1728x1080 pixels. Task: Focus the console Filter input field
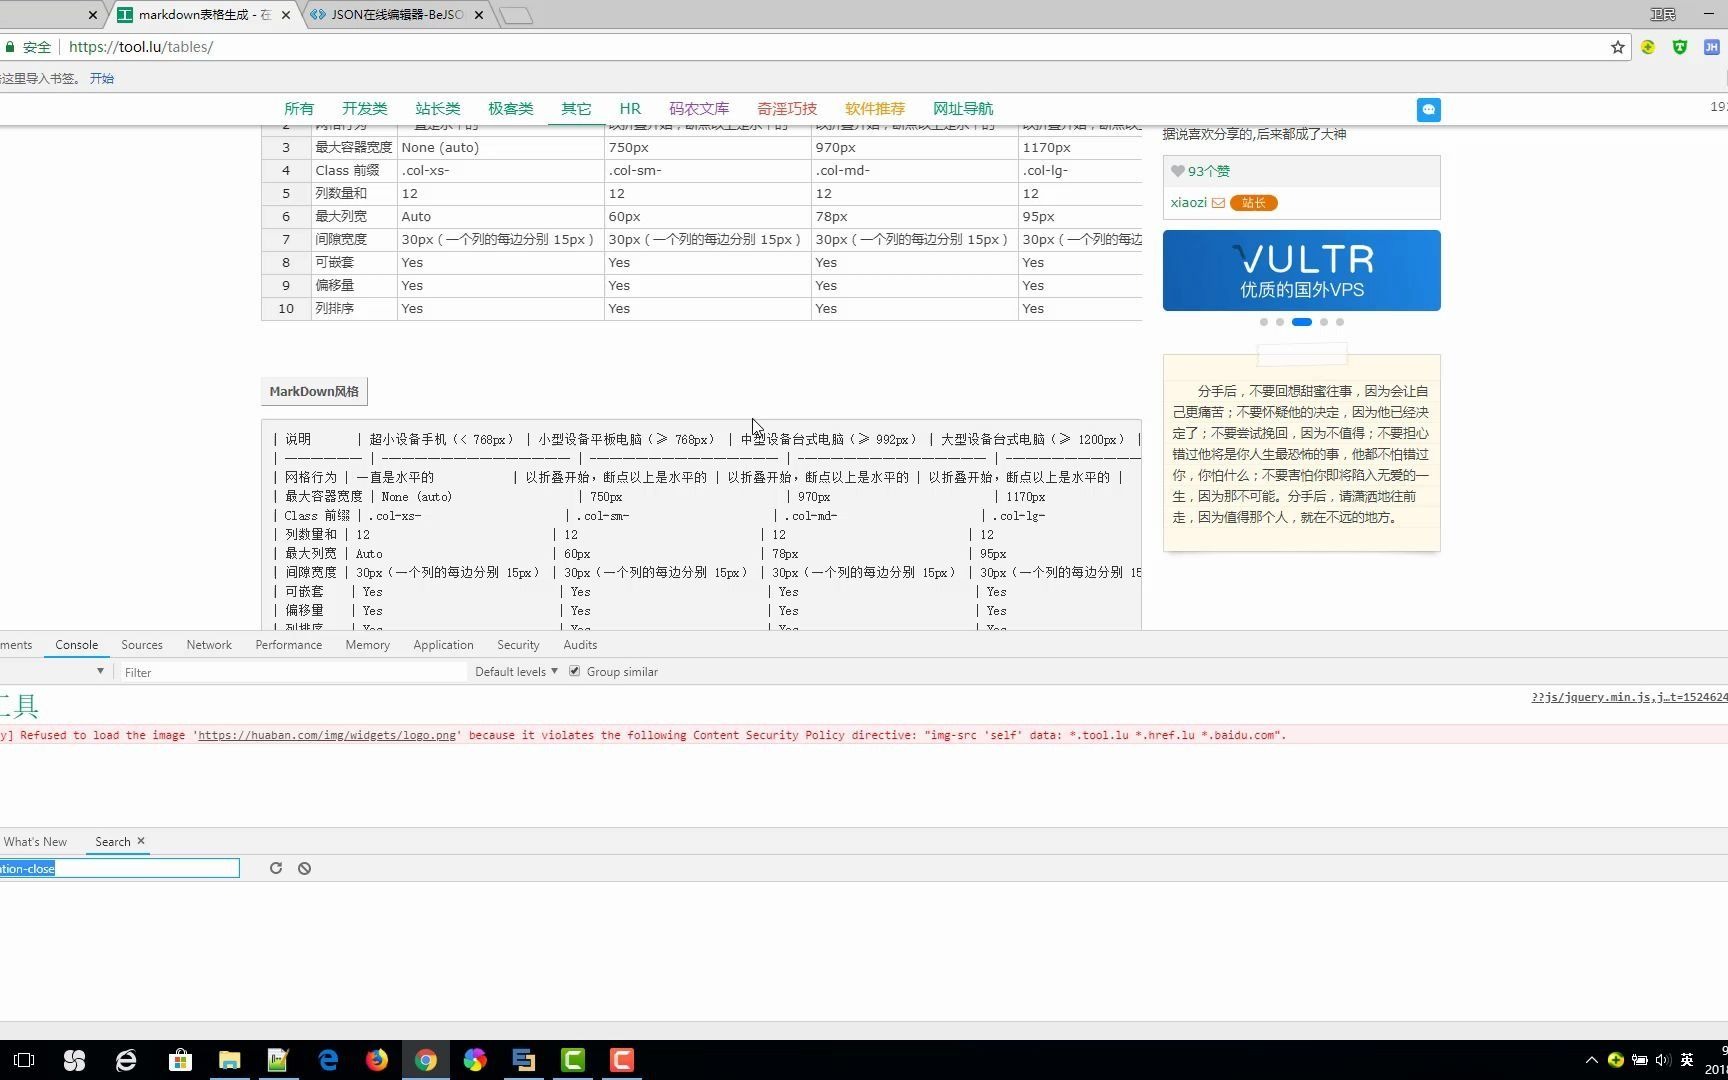[x=292, y=672]
